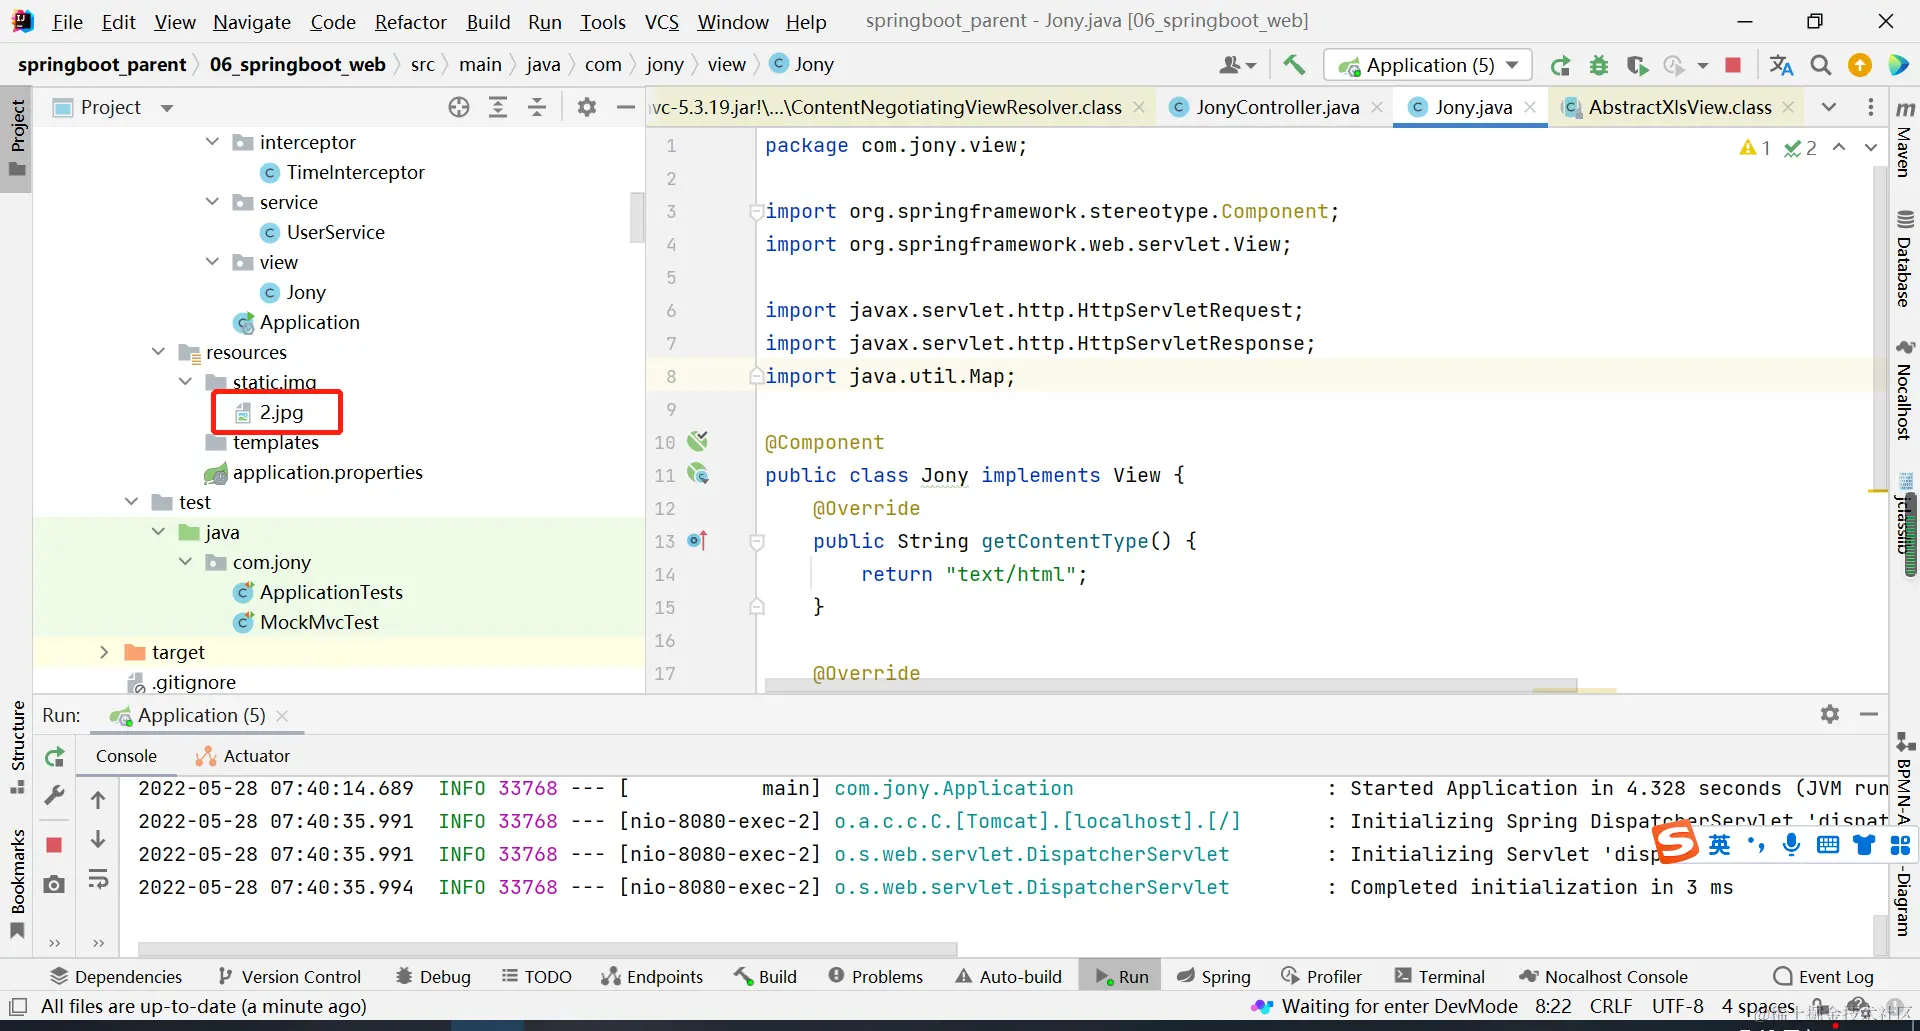Viewport: 1920px width, 1031px height.
Task: Click the console horizontal scrollbar
Action: [547, 948]
